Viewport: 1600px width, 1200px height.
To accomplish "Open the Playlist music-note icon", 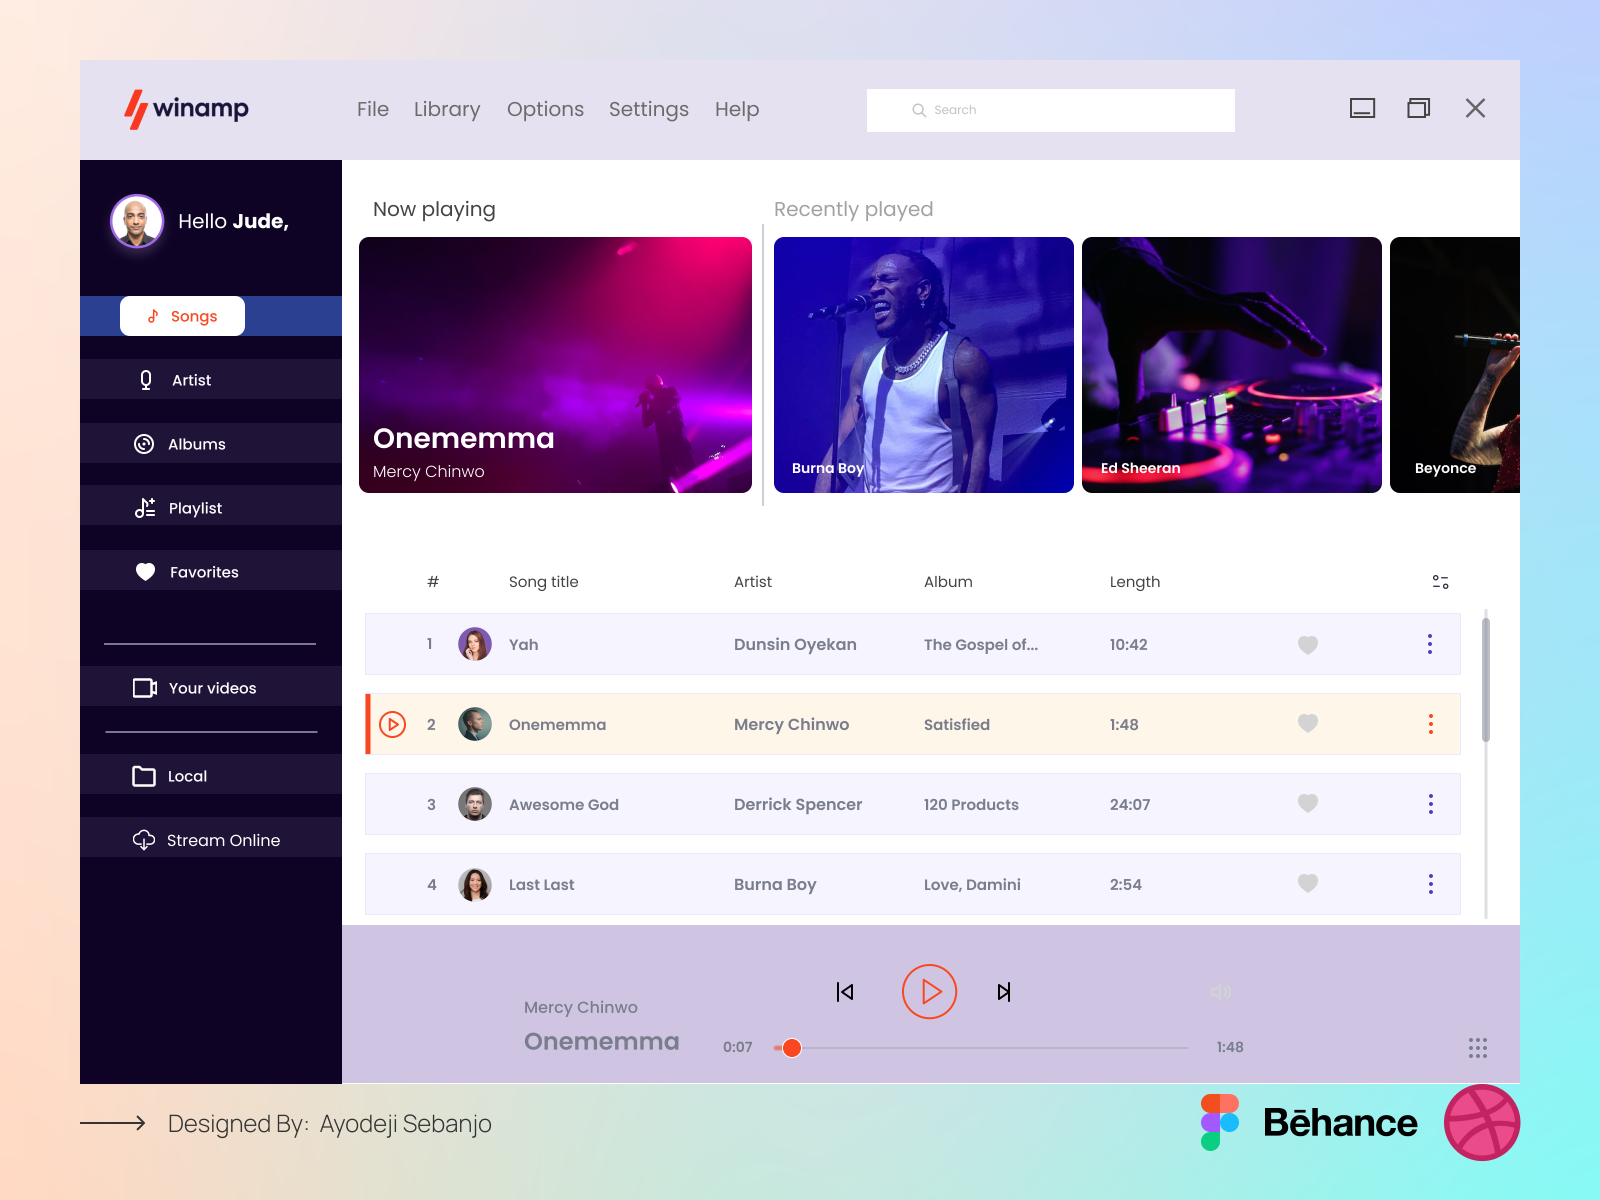I will 145,507.
